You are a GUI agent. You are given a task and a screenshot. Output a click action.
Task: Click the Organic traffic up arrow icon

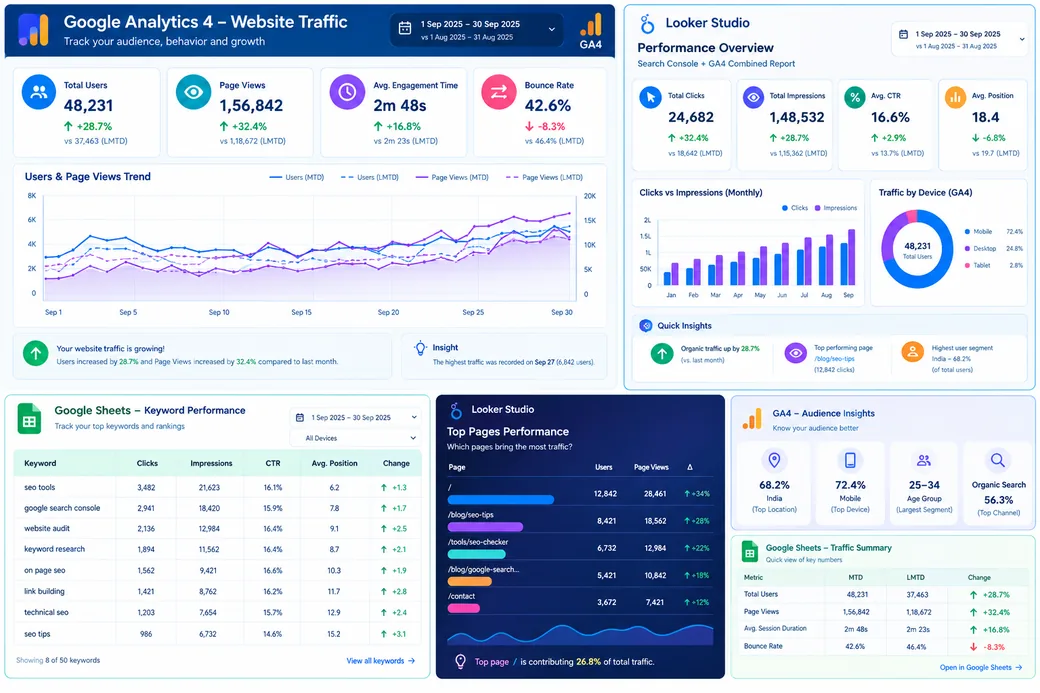(661, 353)
